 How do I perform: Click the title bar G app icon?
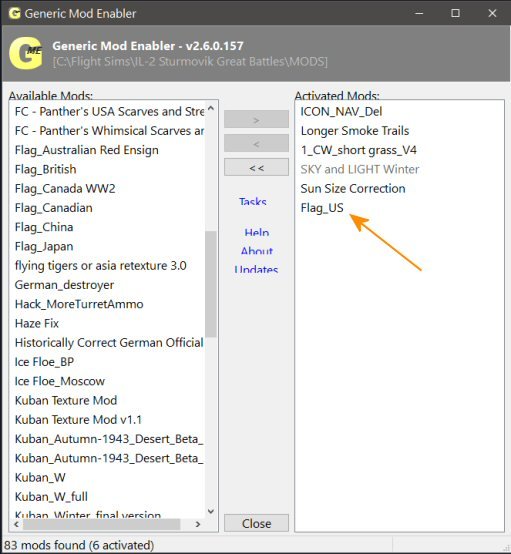pyautogui.click(x=14, y=13)
